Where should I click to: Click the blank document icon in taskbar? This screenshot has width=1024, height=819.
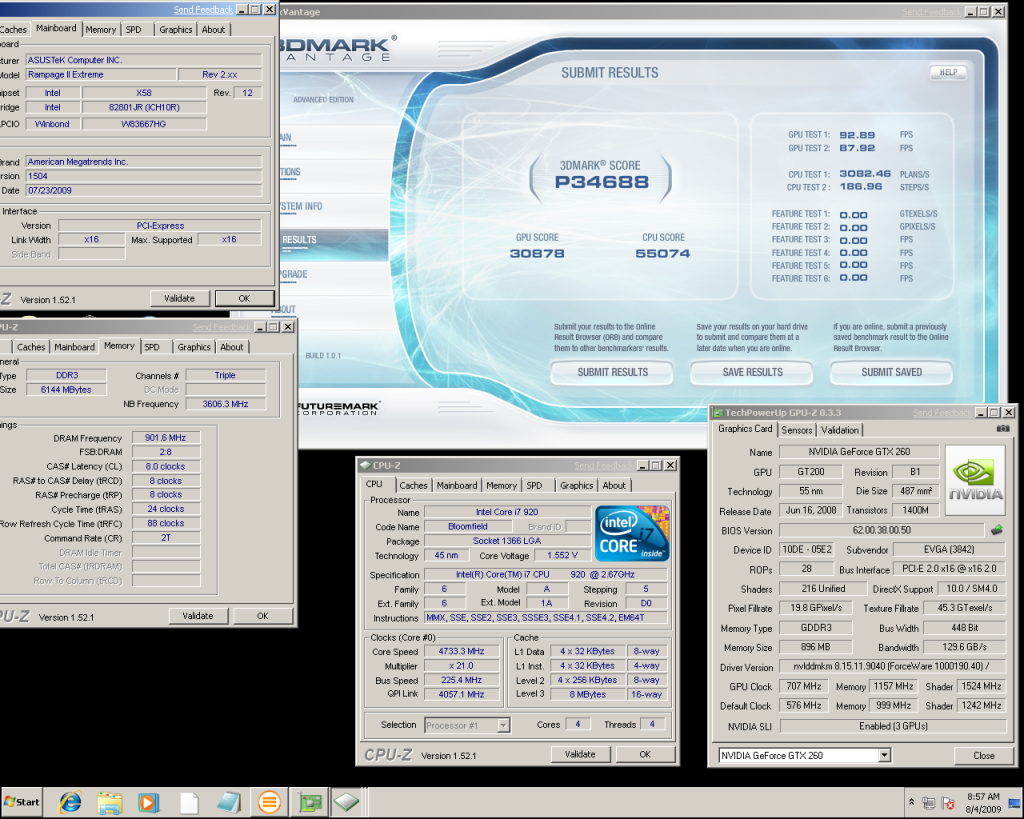pos(189,802)
